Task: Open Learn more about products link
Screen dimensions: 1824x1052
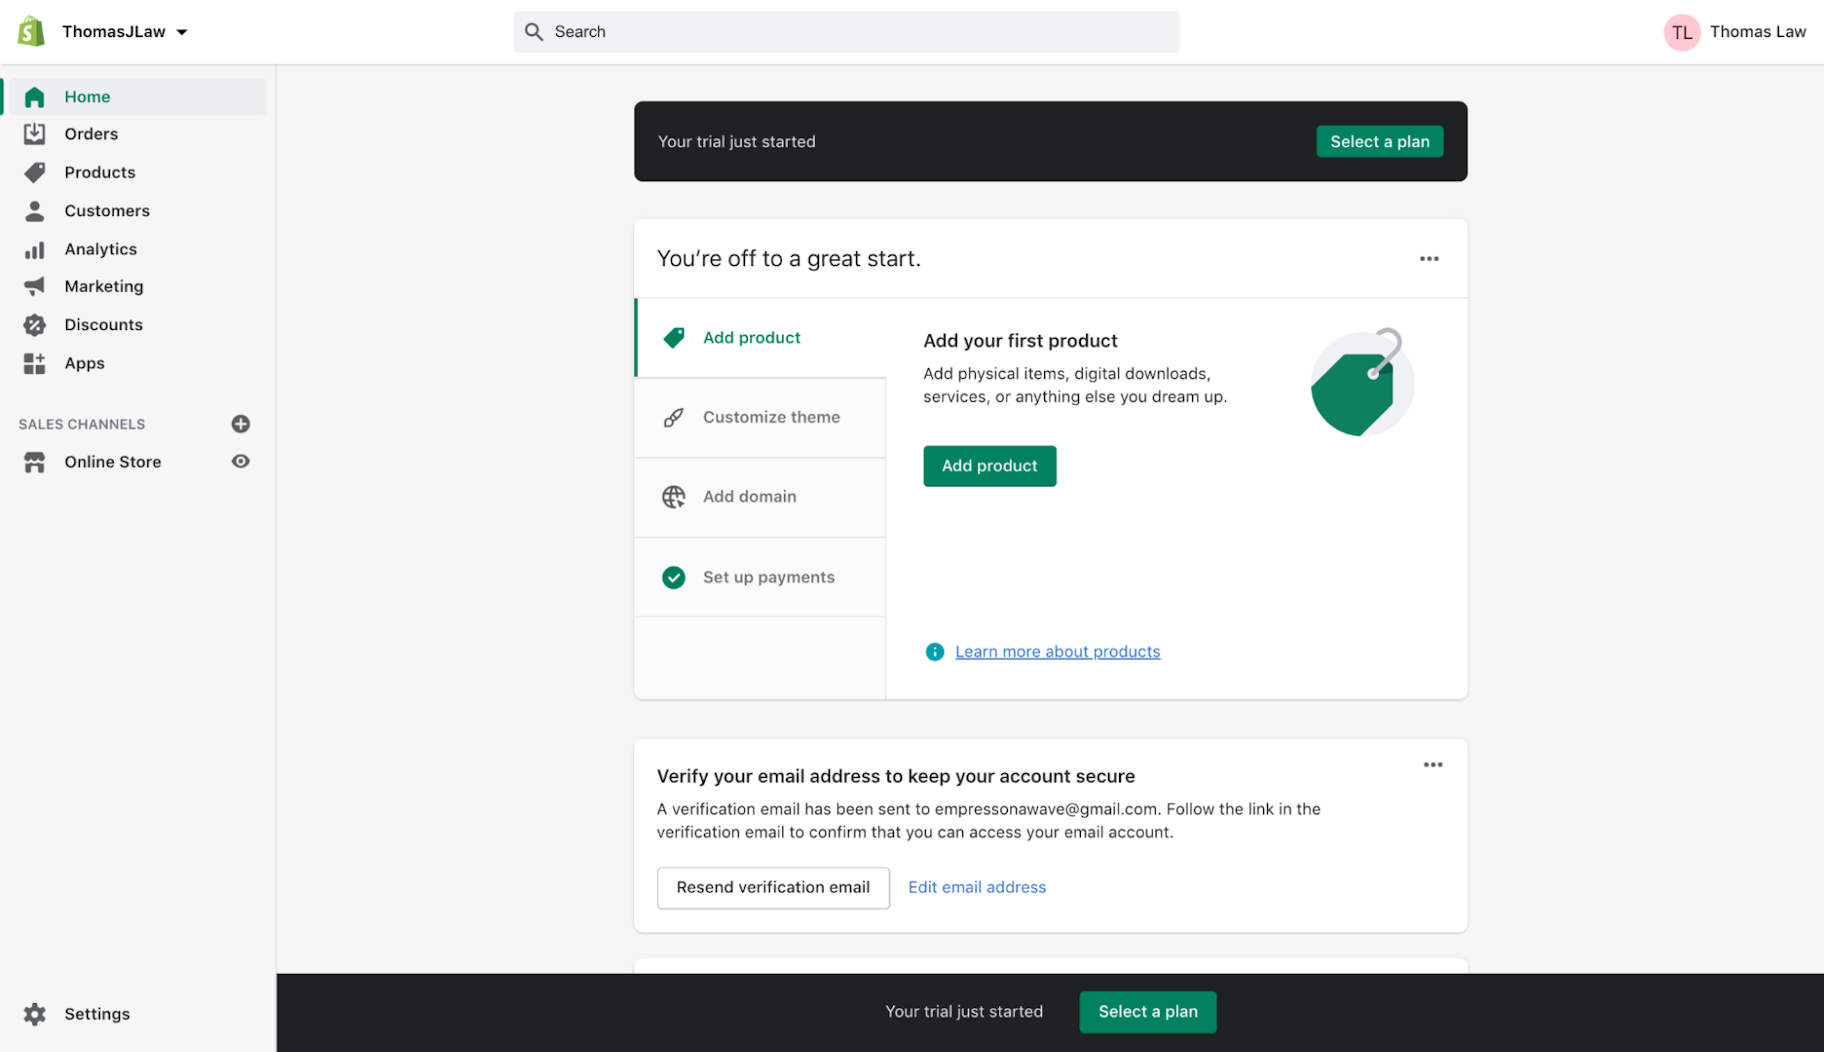Action: pyautogui.click(x=1057, y=652)
